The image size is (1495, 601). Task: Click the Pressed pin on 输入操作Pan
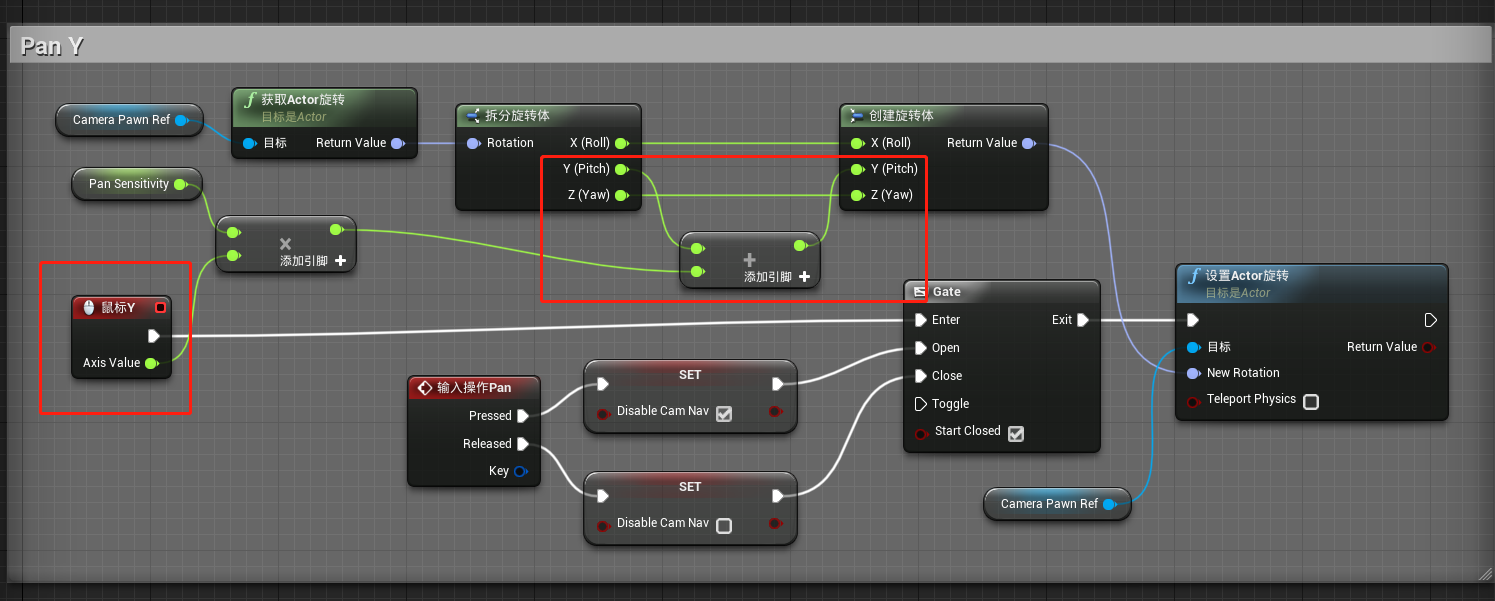click(x=523, y=416)
